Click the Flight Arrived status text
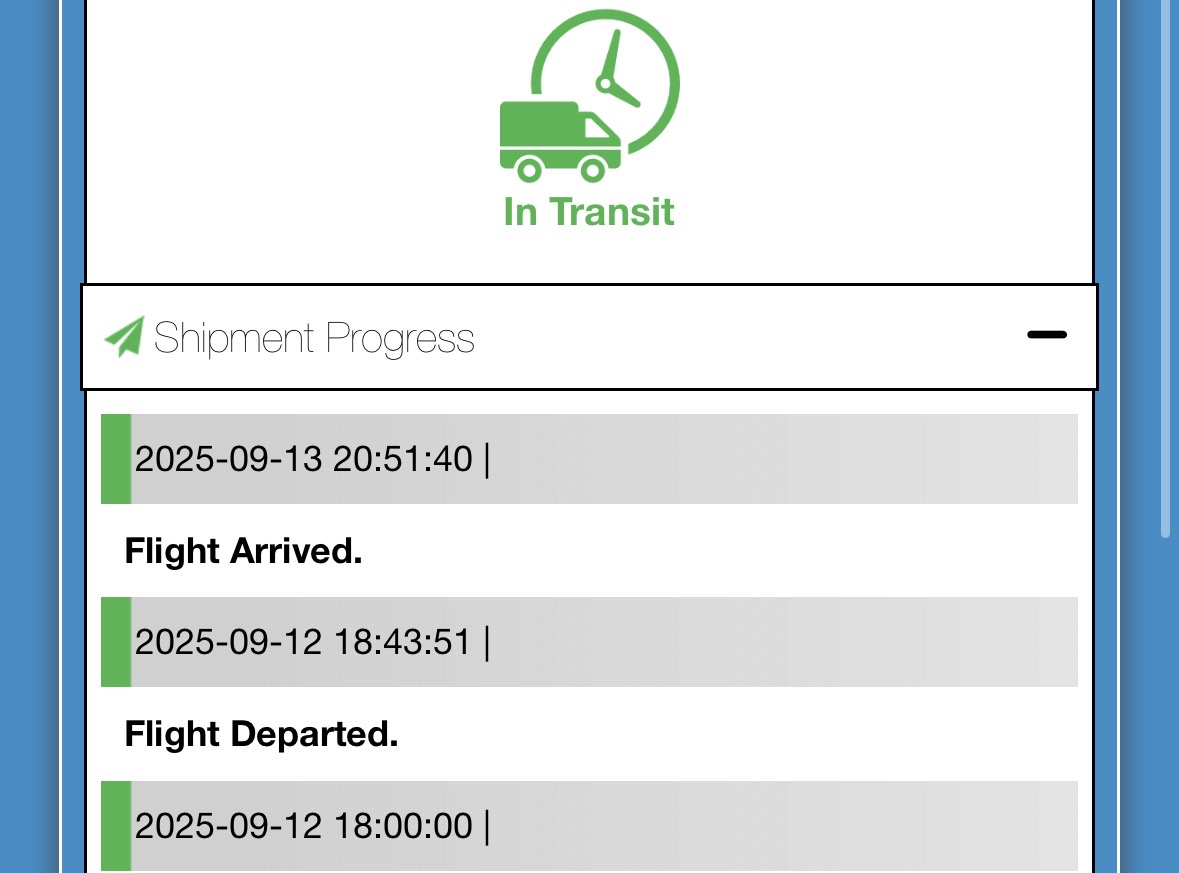1179x873 pixels. pyautogui.click(x=243, y=551)
